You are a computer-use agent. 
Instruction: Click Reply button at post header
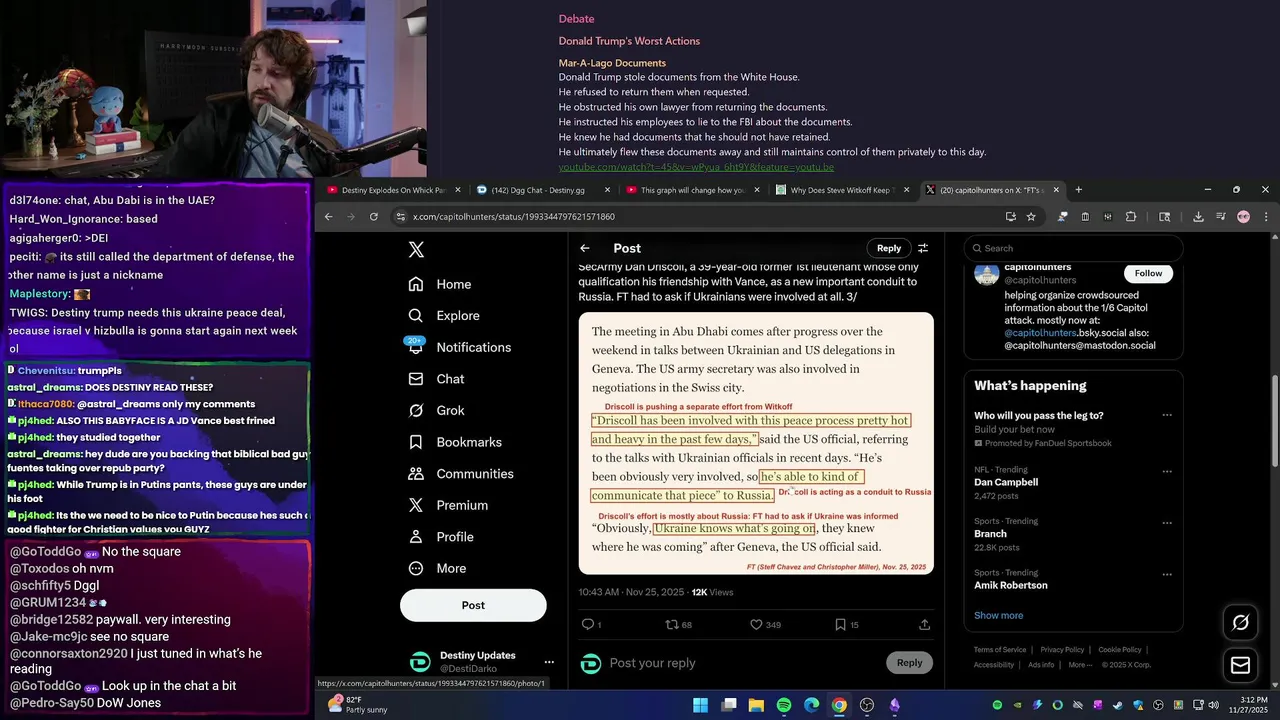point(889,248)
